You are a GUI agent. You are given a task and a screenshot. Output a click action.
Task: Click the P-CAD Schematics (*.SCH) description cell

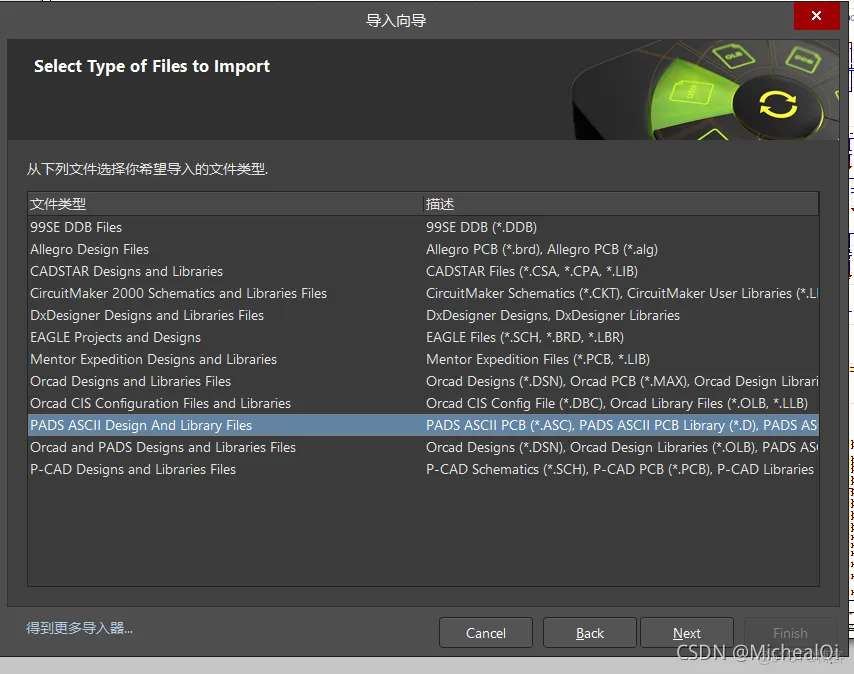tap(620, 469)
